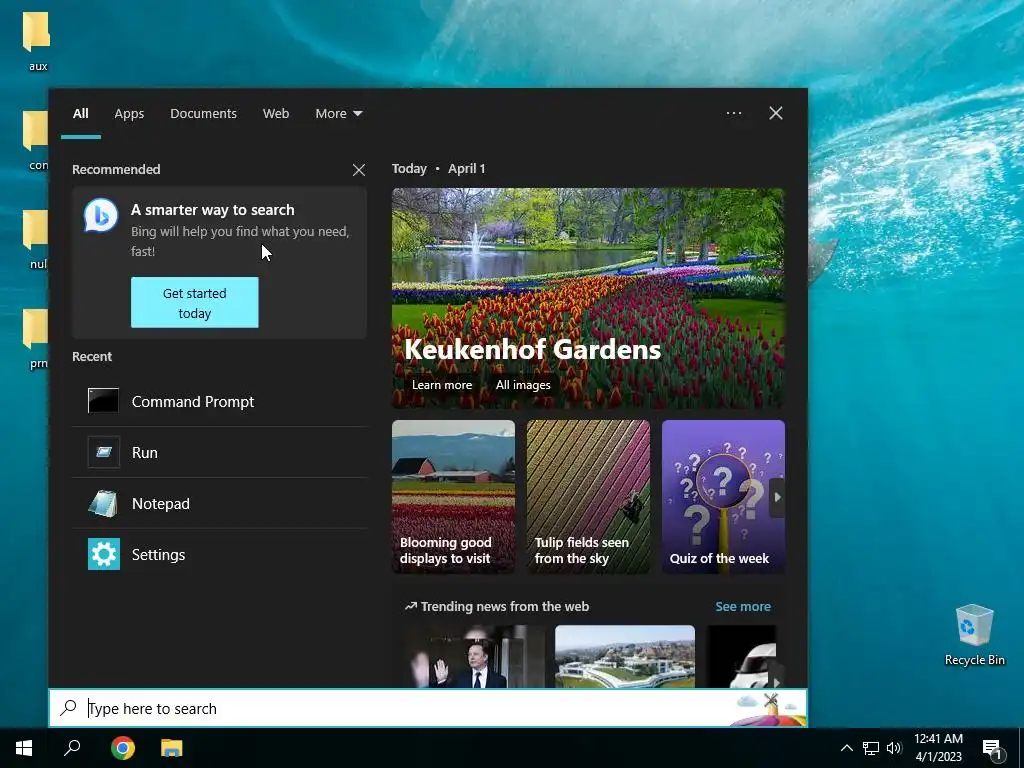1024x768 pixels.
Task: Click the magnifier icon in search box
Action: [69, 708]
